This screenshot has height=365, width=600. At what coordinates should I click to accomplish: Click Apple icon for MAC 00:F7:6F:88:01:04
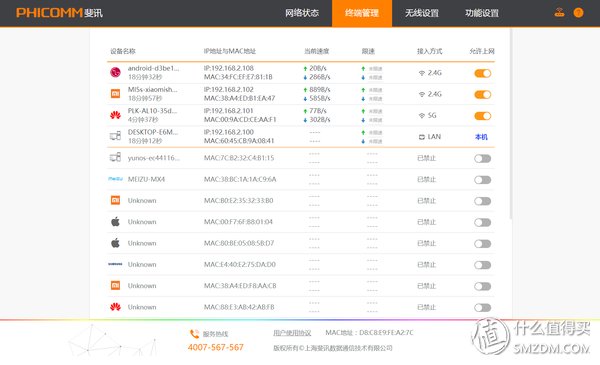click(115, 222)
